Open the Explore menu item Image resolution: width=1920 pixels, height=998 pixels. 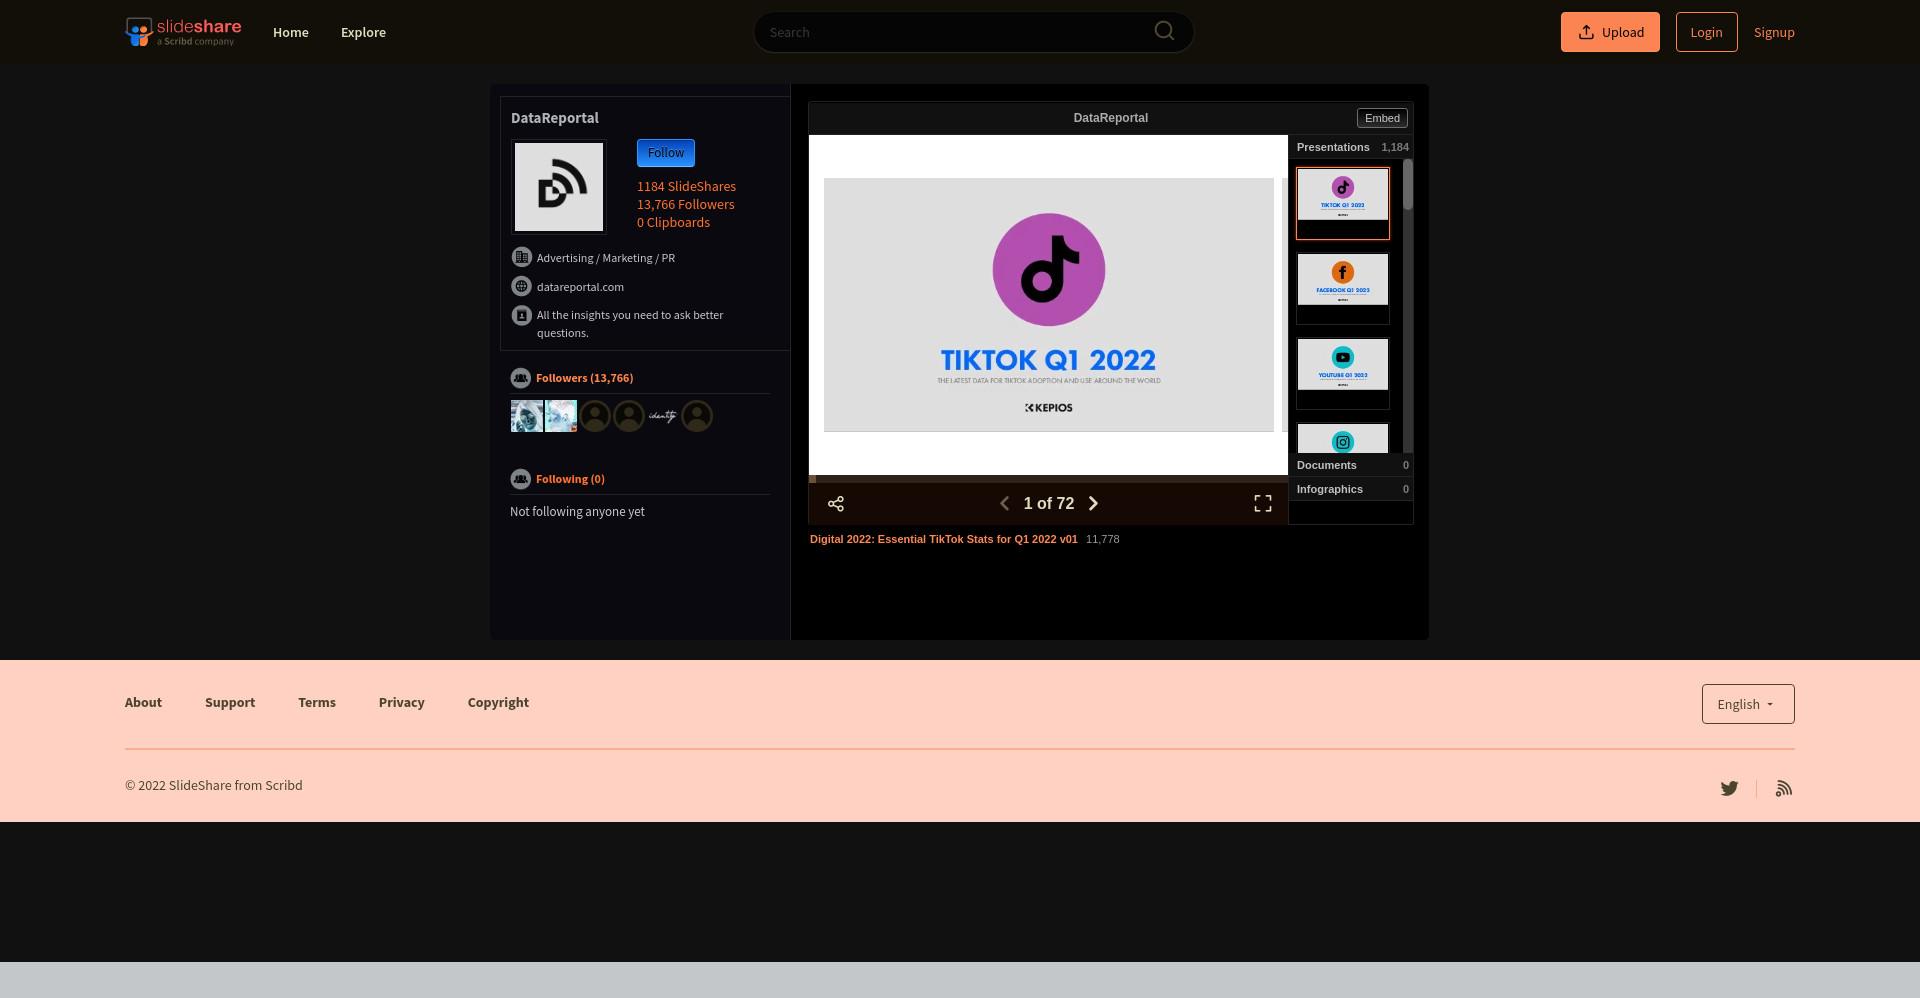tap(363, 32)
